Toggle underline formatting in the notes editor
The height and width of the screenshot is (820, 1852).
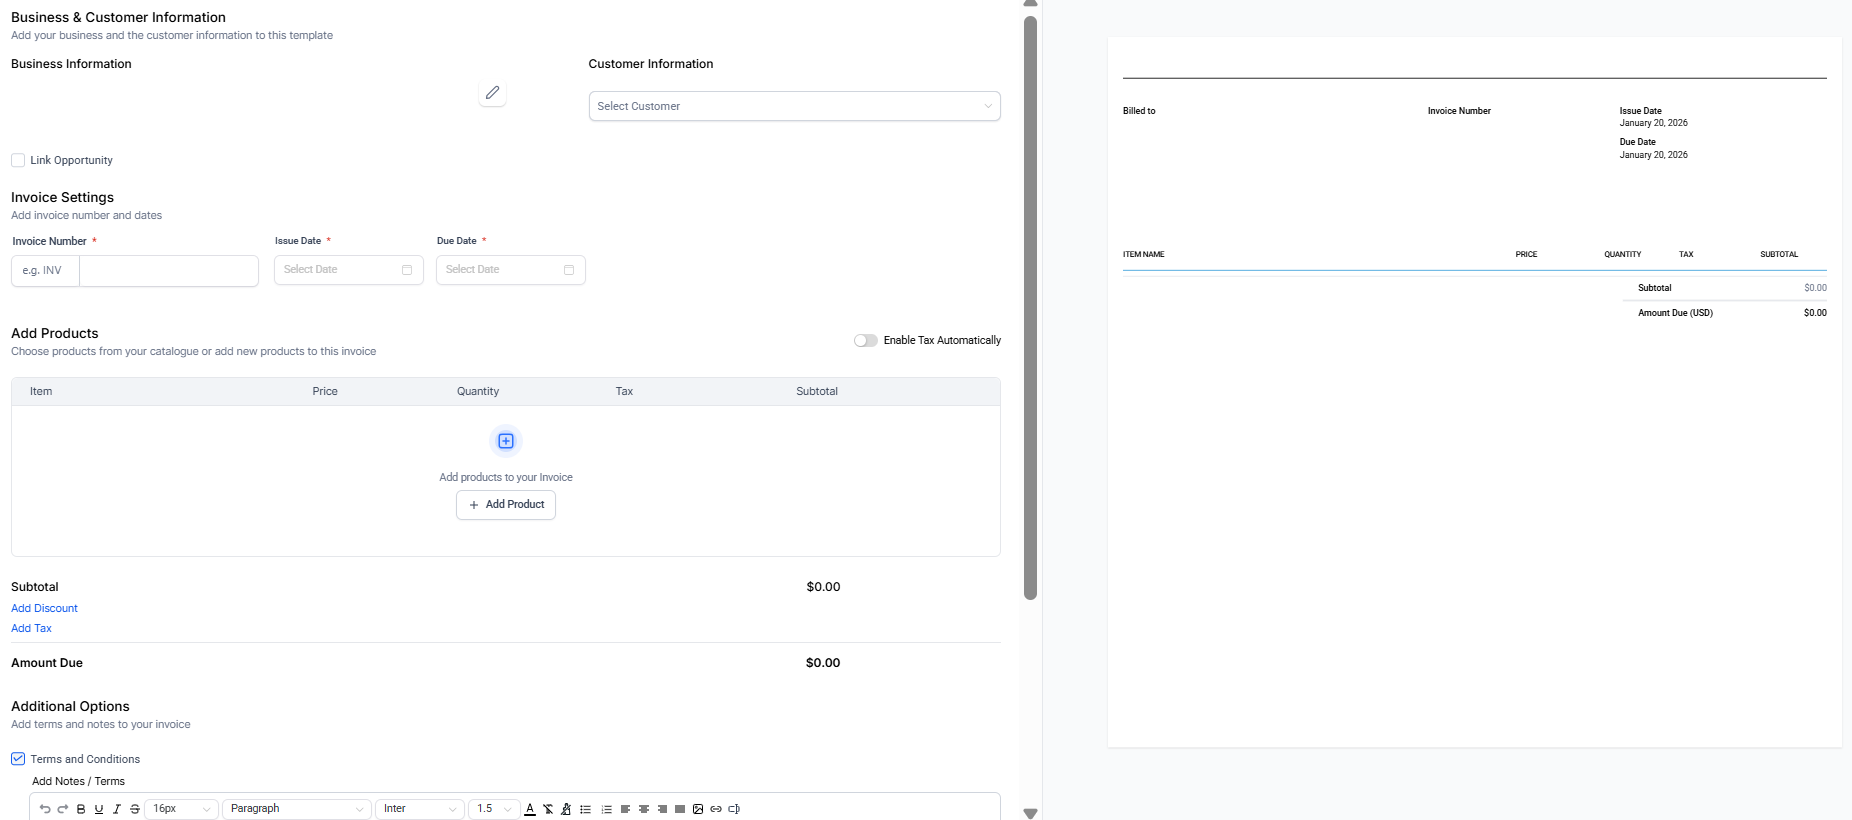(x=99, y=809)
